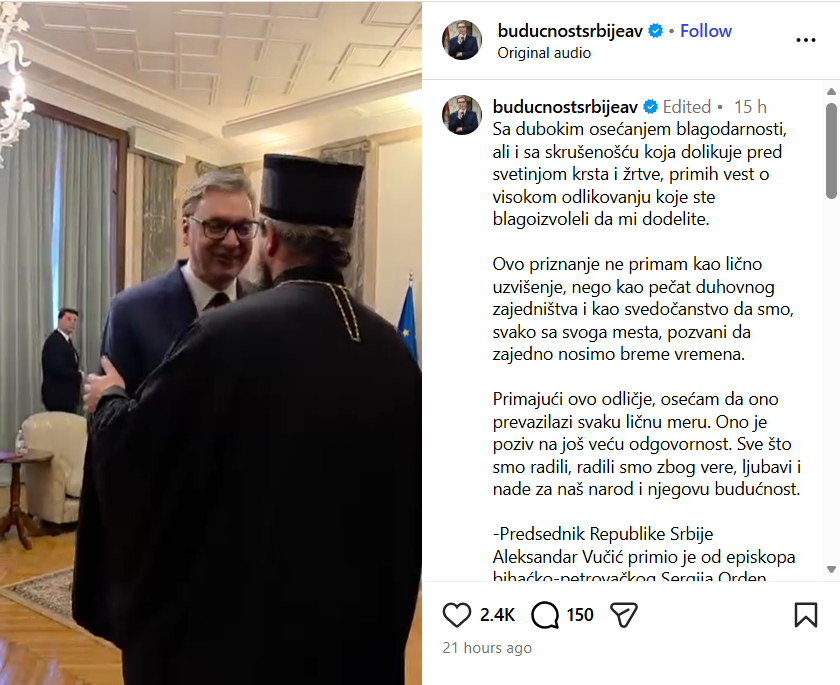Viewport: 840px width, 685px height.
Task: Open more options three-dot menu
Action: click(805, 40)
